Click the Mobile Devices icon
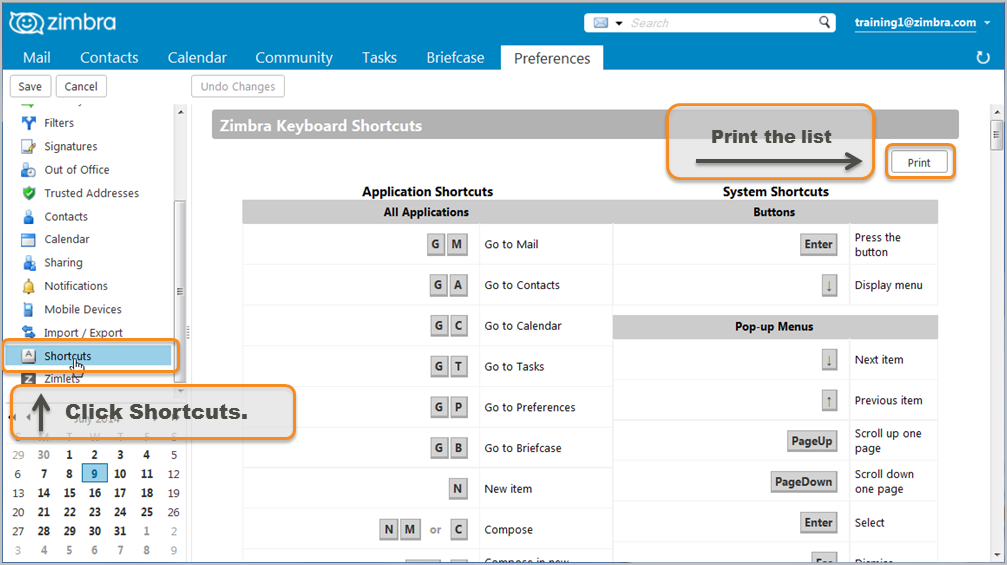This screenshot has height=565, width=1007. [28, 309]
